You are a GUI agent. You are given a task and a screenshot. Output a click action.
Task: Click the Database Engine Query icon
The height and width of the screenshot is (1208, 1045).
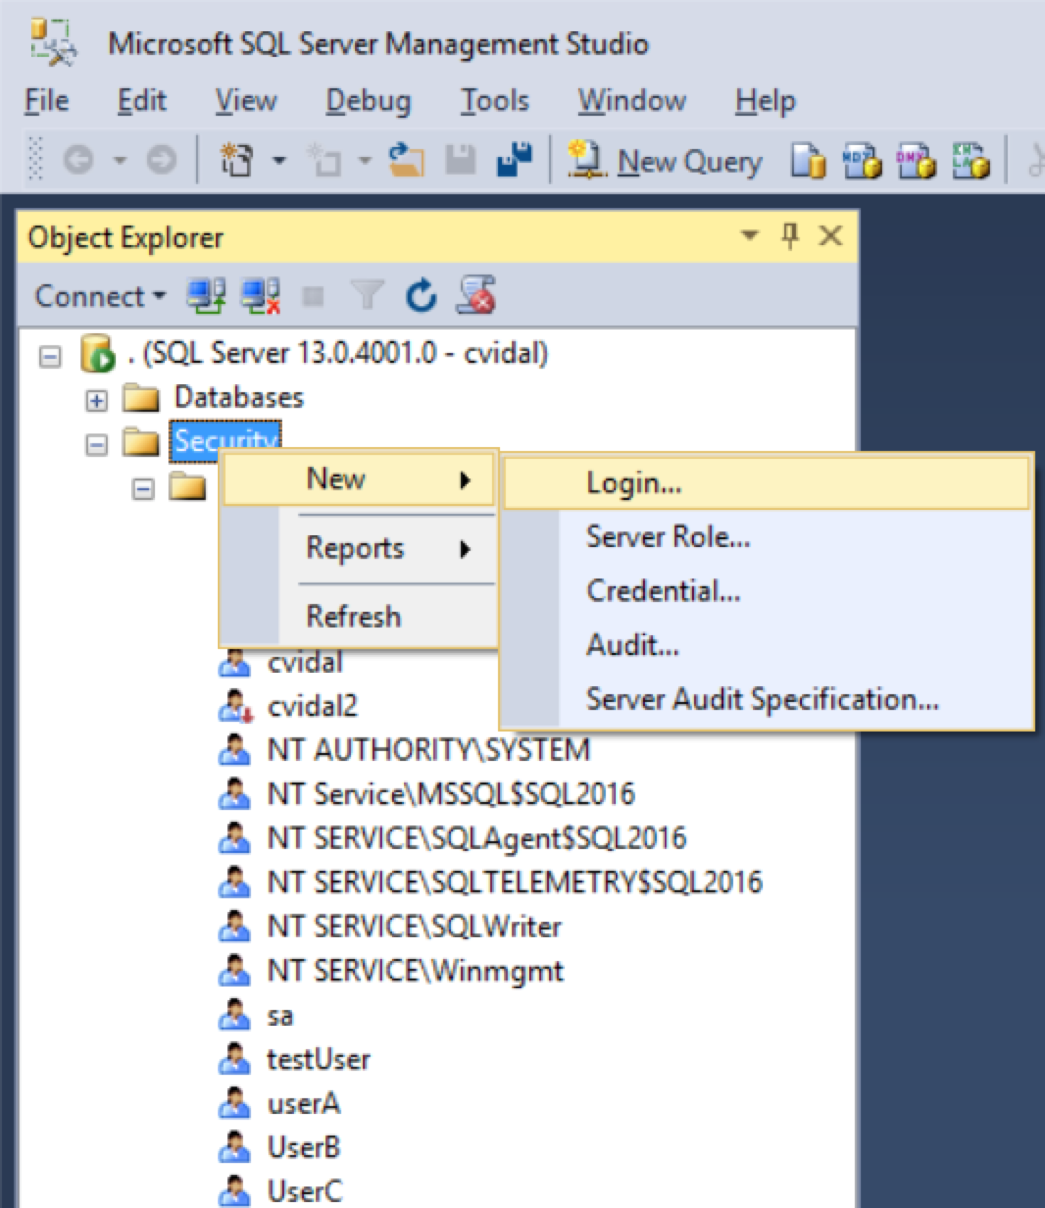808,161
